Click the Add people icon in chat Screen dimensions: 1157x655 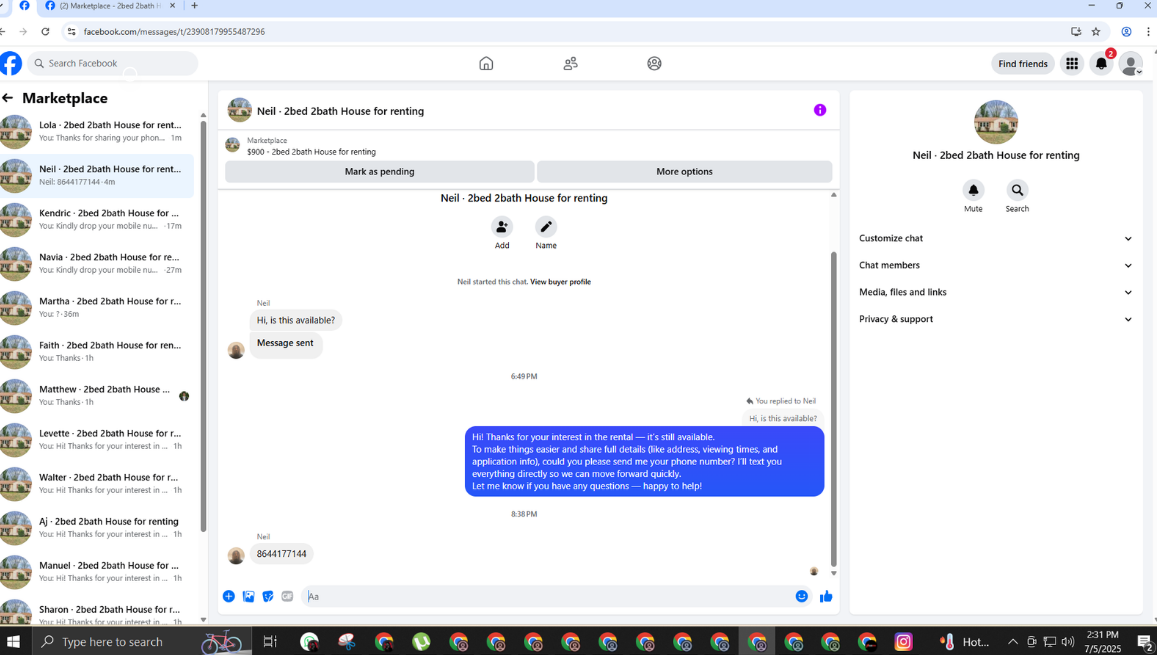[x=502, y=226]
